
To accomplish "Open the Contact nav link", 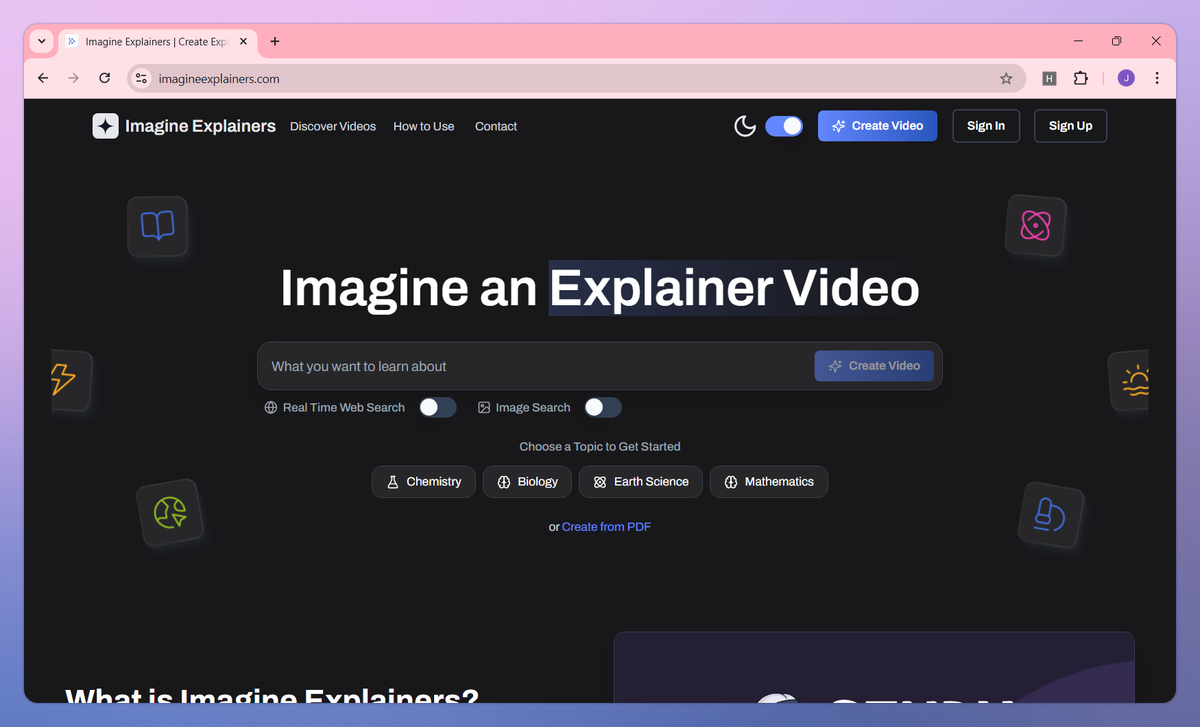I will point(496,126).
